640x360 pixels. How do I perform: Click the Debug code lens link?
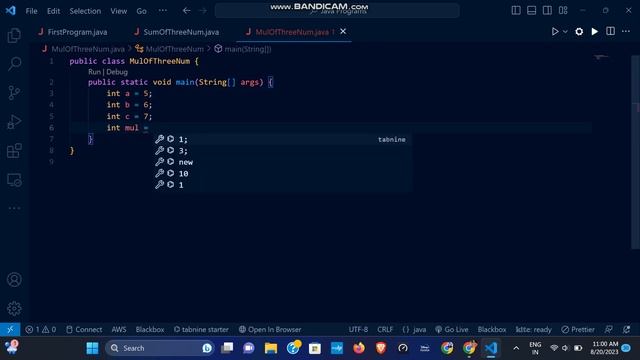[x=117, y=72]
